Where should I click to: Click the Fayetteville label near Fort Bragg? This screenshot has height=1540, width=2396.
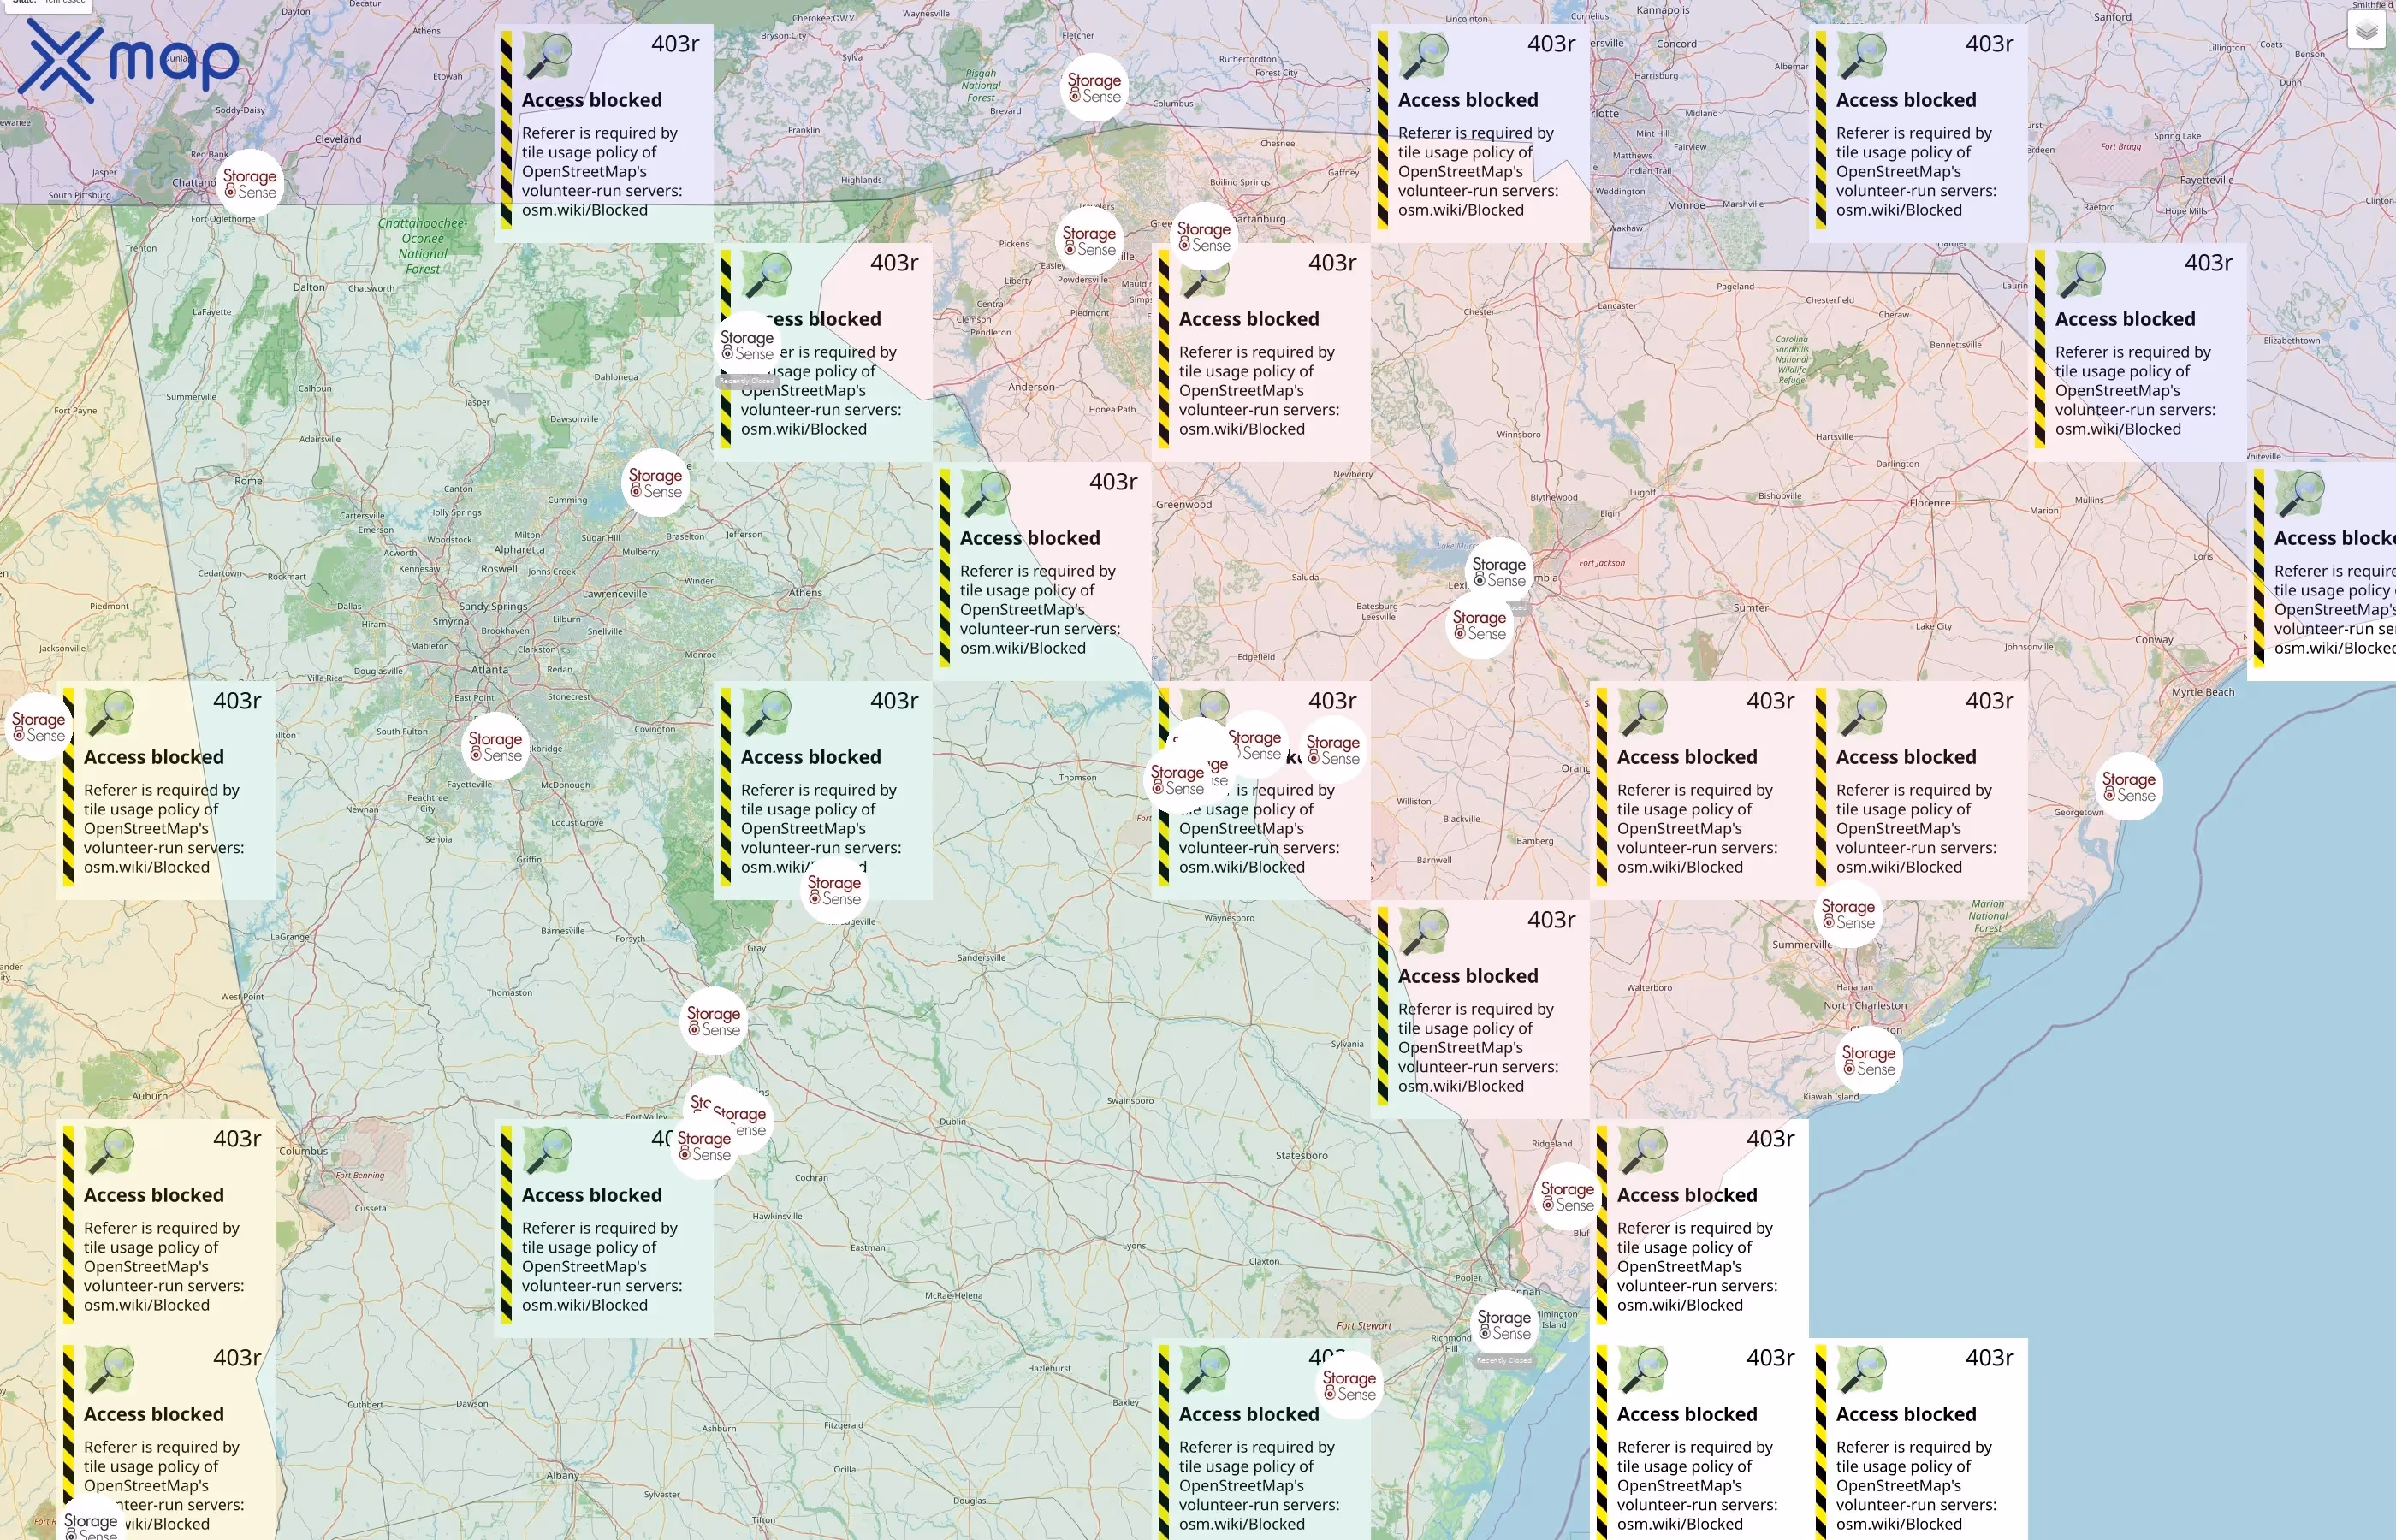click(2206, 180)
